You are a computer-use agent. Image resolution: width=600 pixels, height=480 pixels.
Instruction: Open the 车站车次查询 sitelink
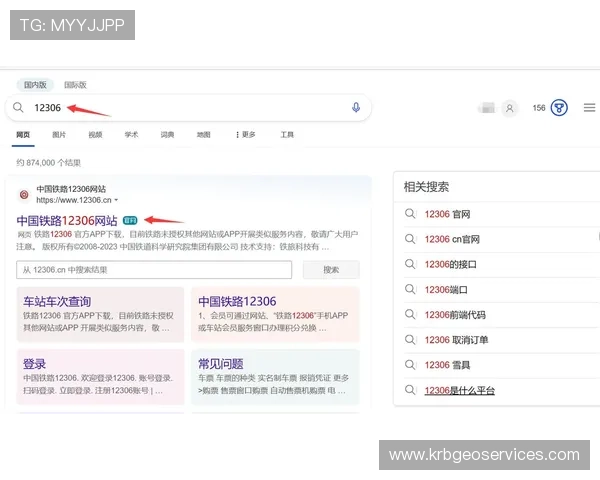(57, 302)
